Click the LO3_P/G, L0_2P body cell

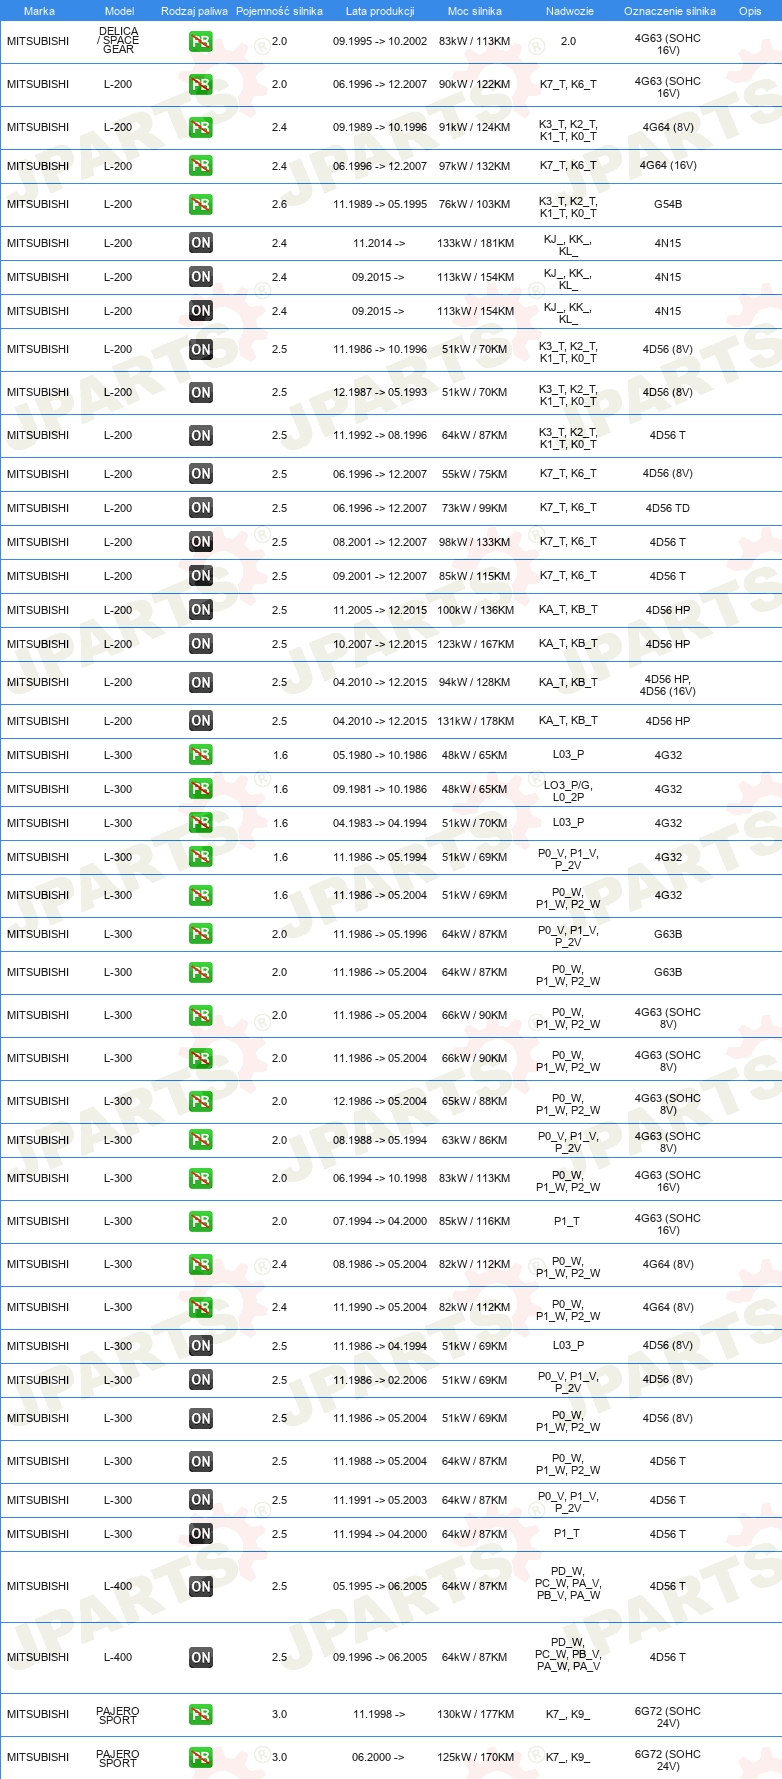coord(568,791)
